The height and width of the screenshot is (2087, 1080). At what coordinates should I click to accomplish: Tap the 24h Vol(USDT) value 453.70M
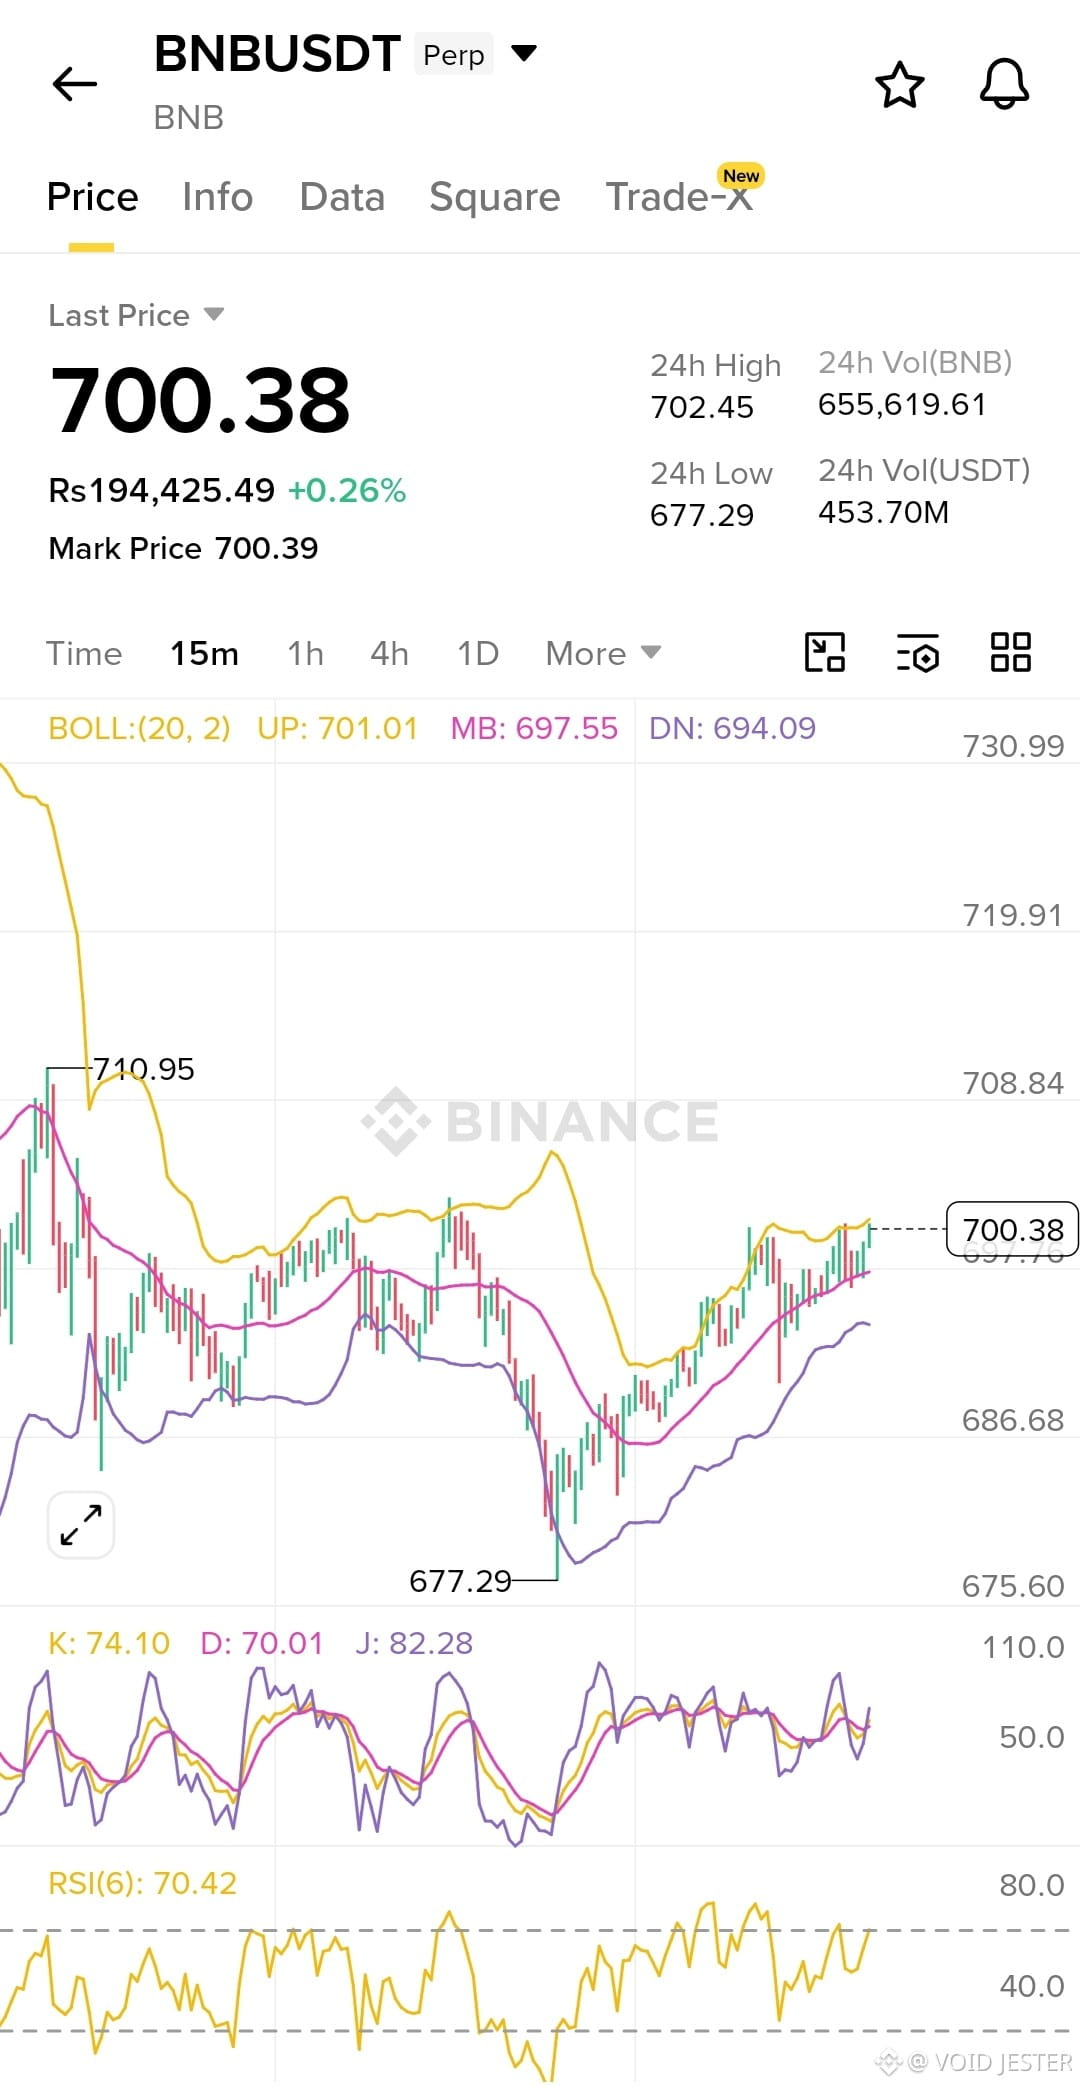click(x=884, y=512)
